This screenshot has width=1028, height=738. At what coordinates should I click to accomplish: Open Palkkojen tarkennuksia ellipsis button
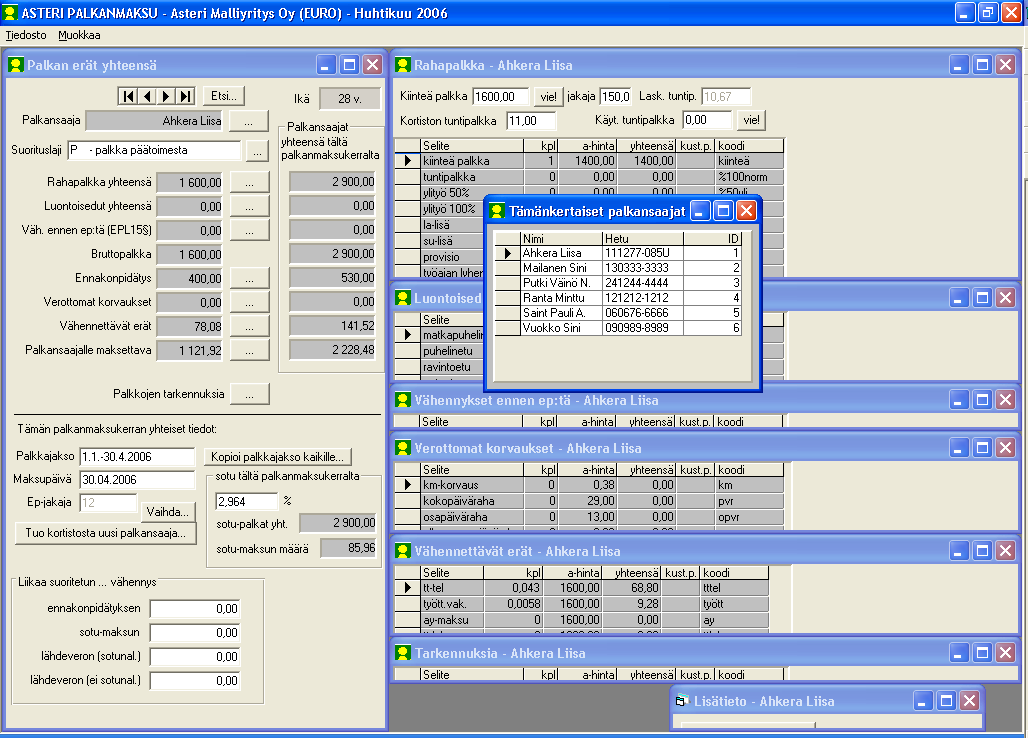point(249,395)
